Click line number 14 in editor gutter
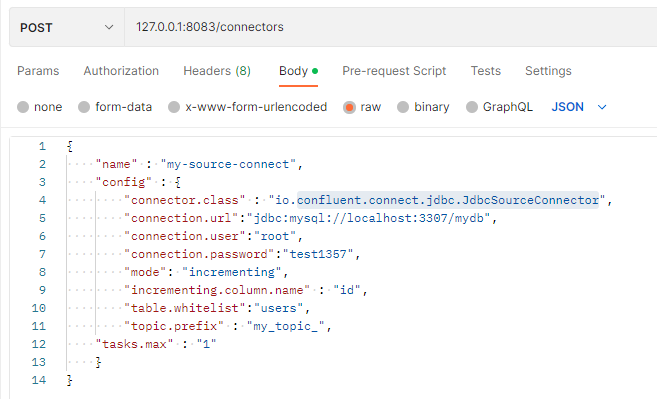This screenshot has width=657, height=399. 39,380
